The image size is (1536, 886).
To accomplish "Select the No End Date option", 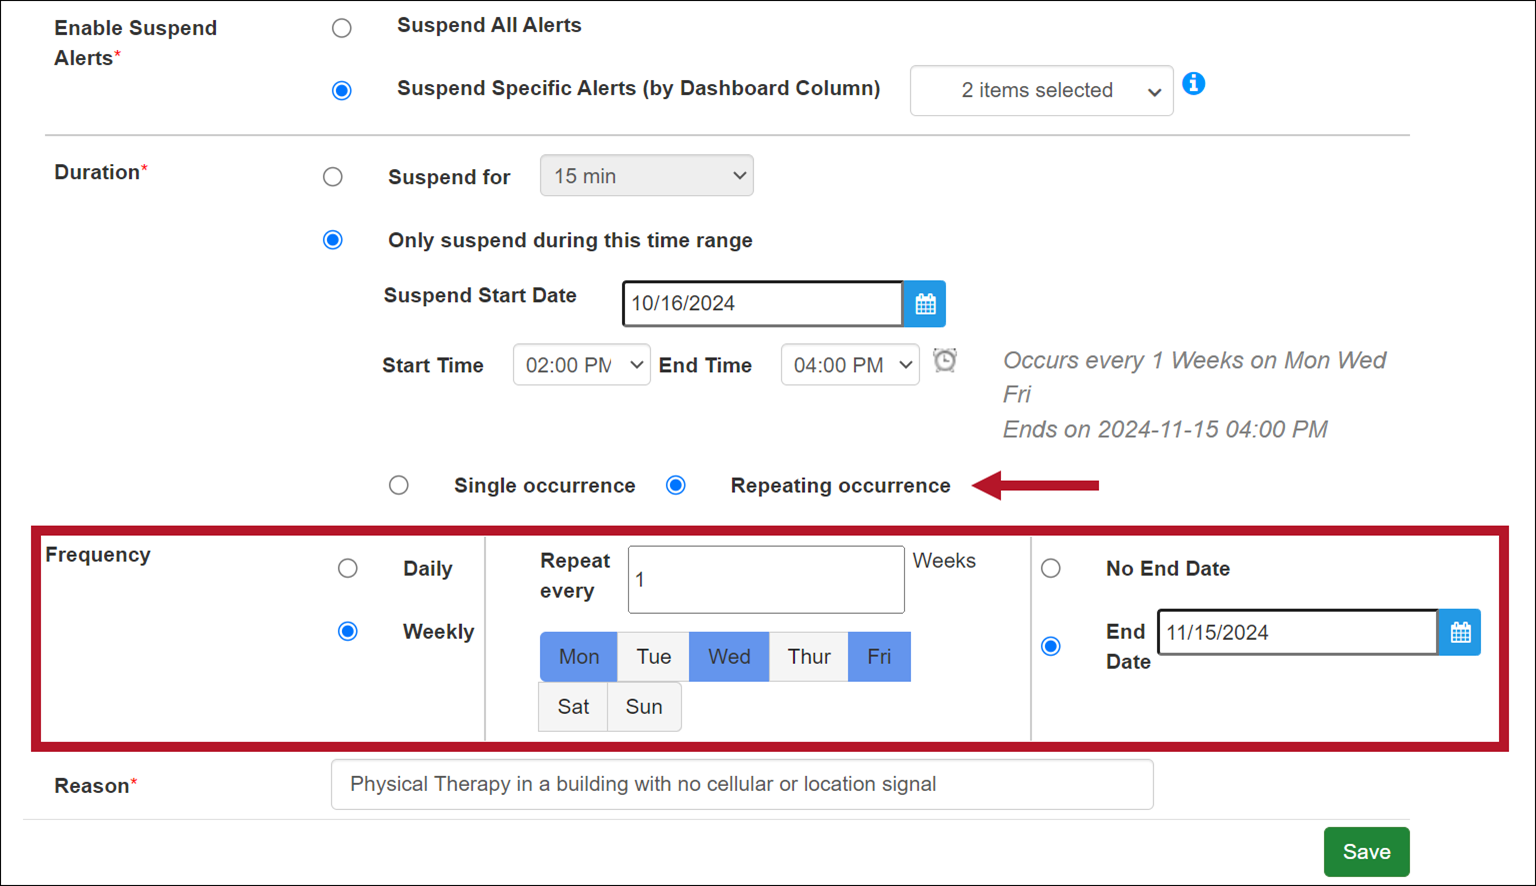I will pyautogui.click(x=1051, y=569).
